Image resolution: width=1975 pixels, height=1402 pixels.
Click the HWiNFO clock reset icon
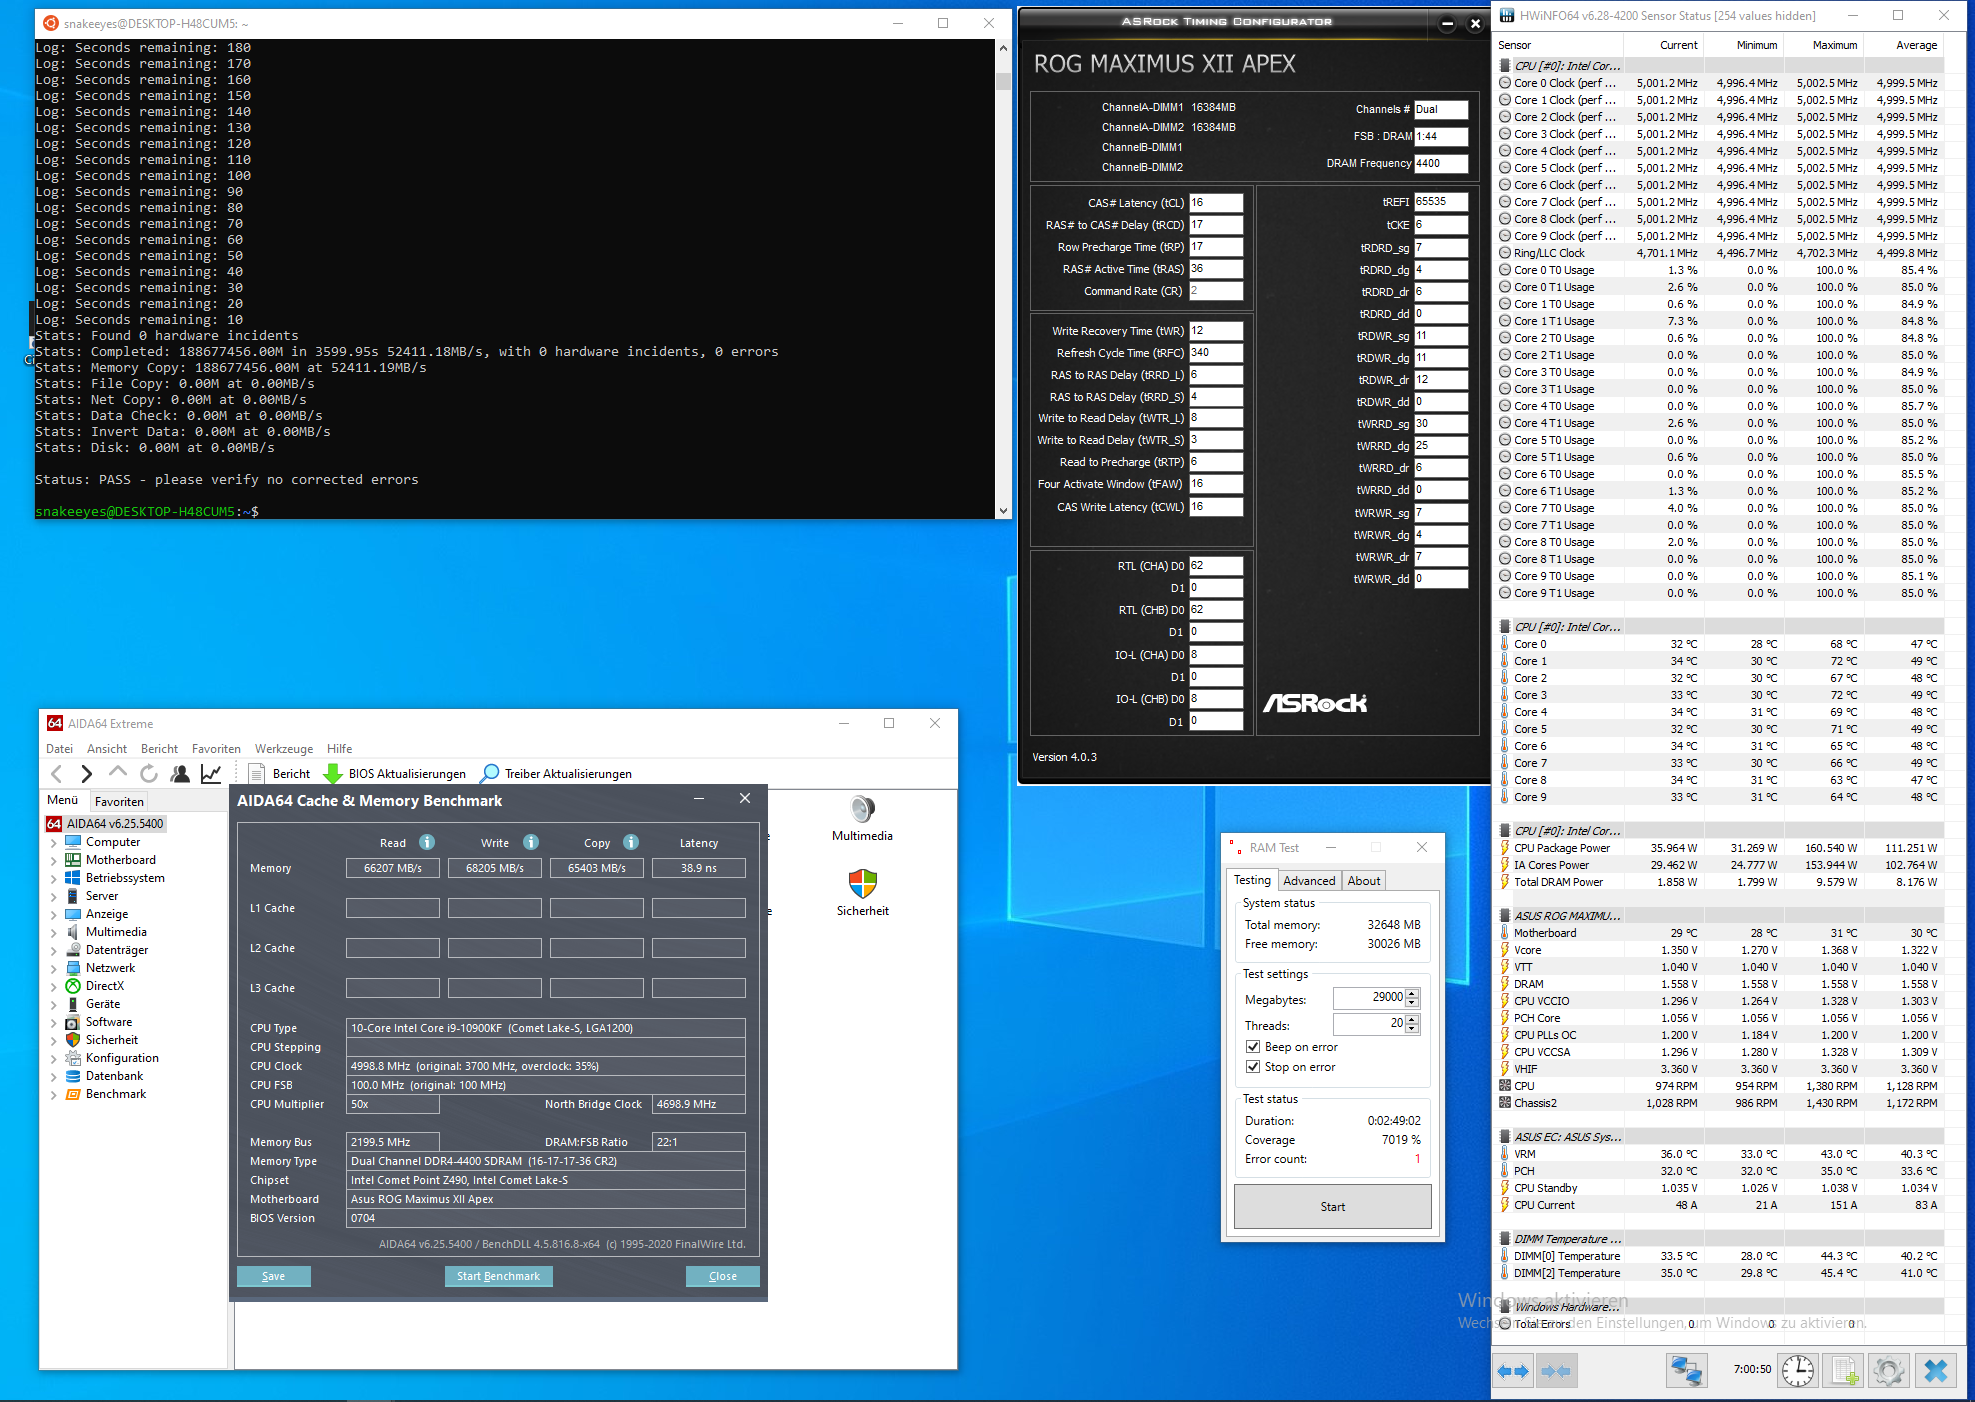[1798, 1371]
